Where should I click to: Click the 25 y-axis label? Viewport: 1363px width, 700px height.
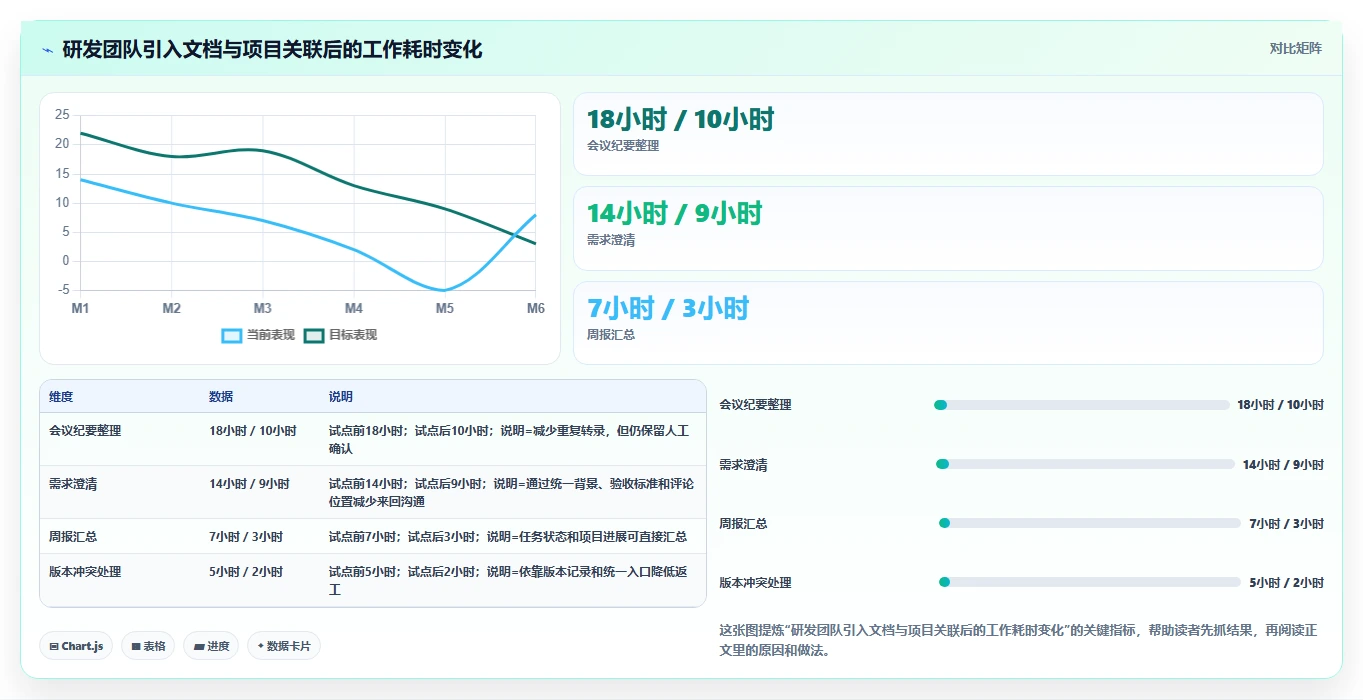[62, 115]
